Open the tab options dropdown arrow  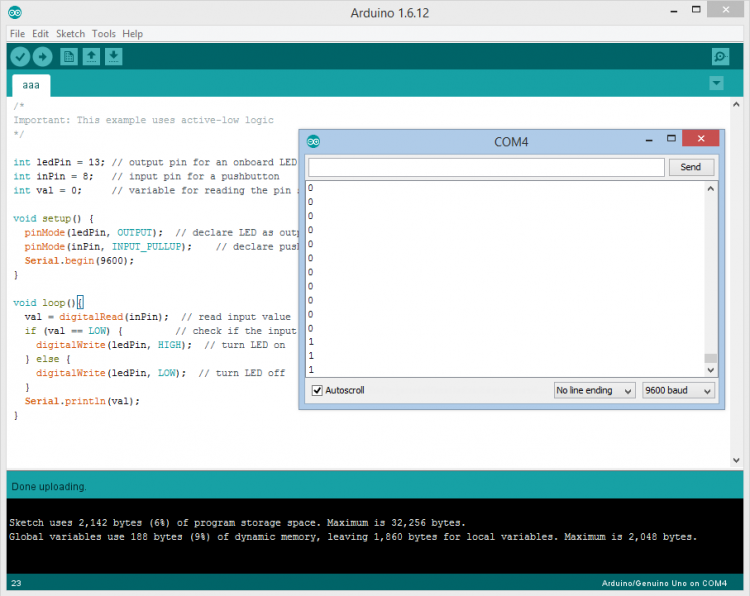(716, 83)
